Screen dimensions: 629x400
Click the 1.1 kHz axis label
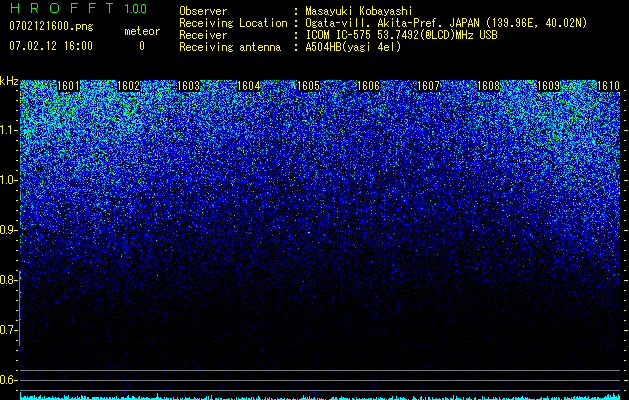click(8, 130)
